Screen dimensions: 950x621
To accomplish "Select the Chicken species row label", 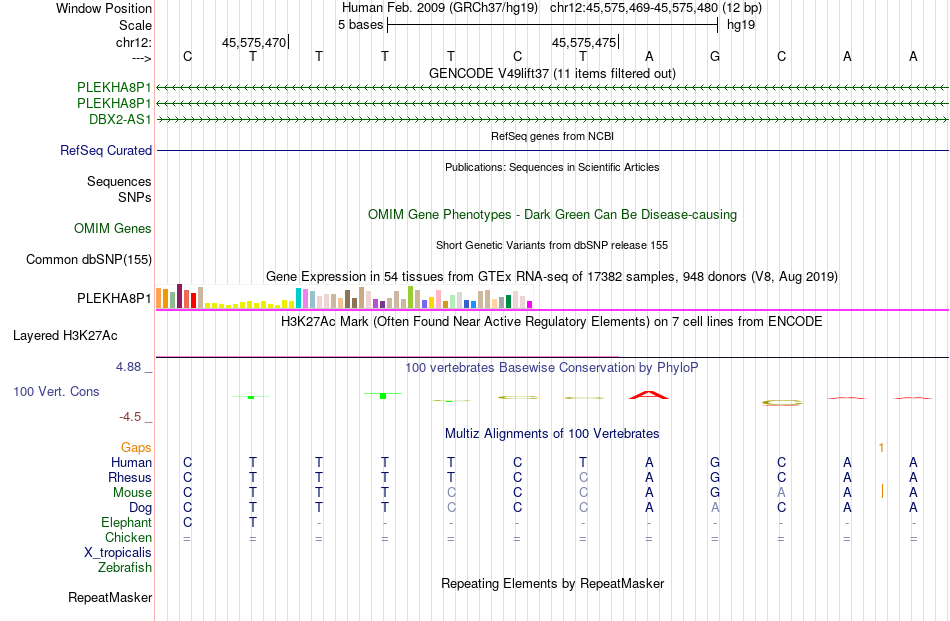I will pyautogui.click(x=128, y=537).
